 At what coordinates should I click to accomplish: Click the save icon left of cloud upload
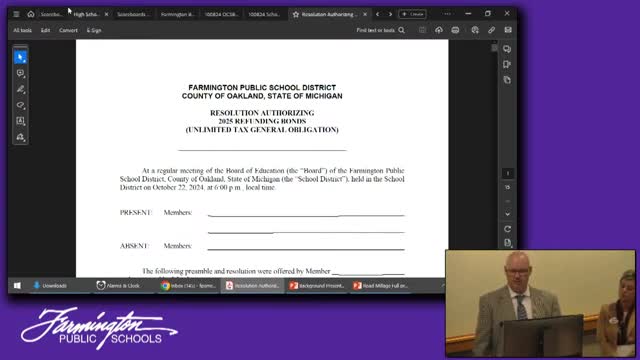[422, 30]
